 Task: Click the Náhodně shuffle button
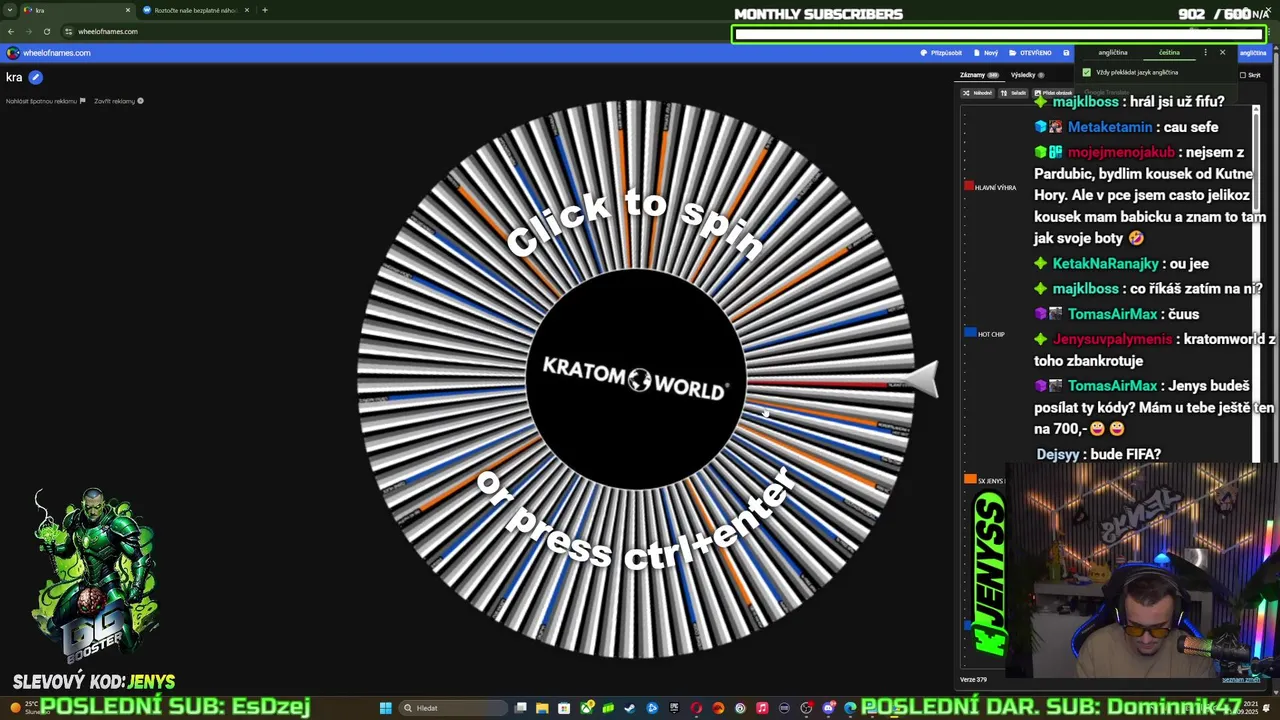977,93
